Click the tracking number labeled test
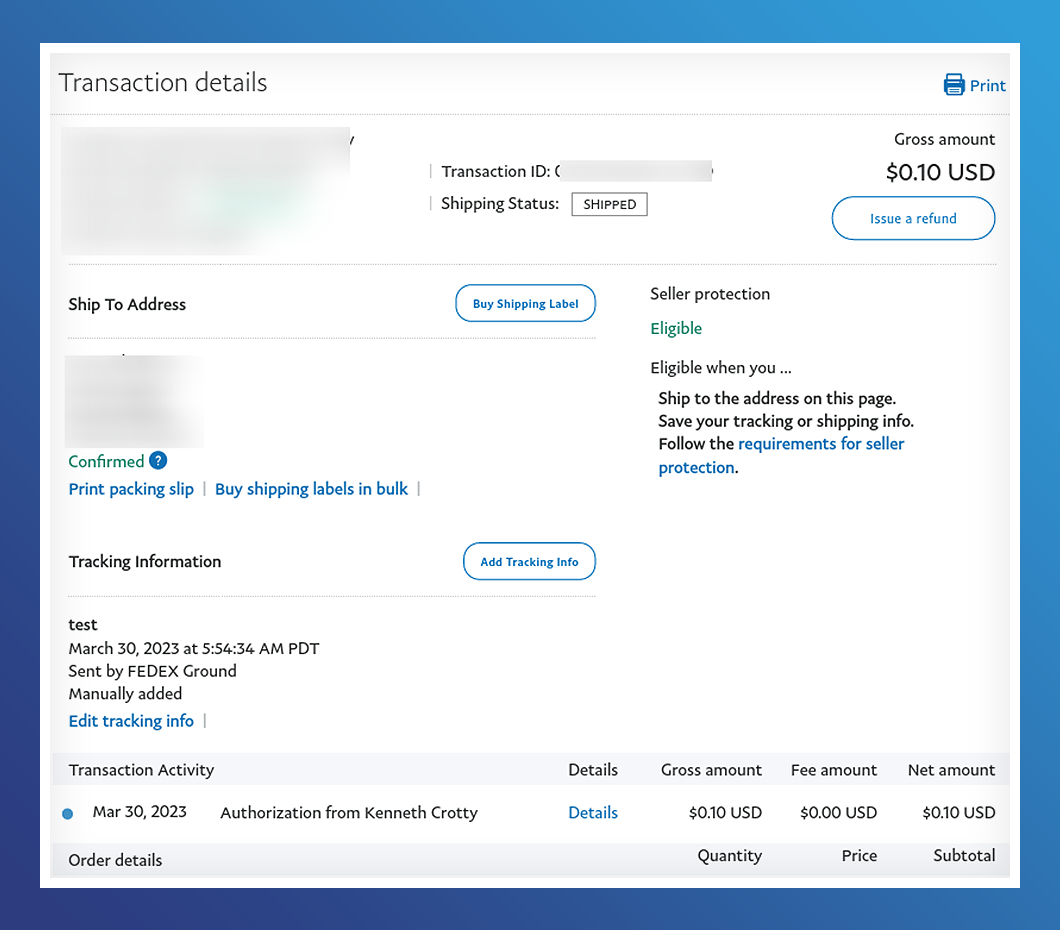 coord(83,625)
